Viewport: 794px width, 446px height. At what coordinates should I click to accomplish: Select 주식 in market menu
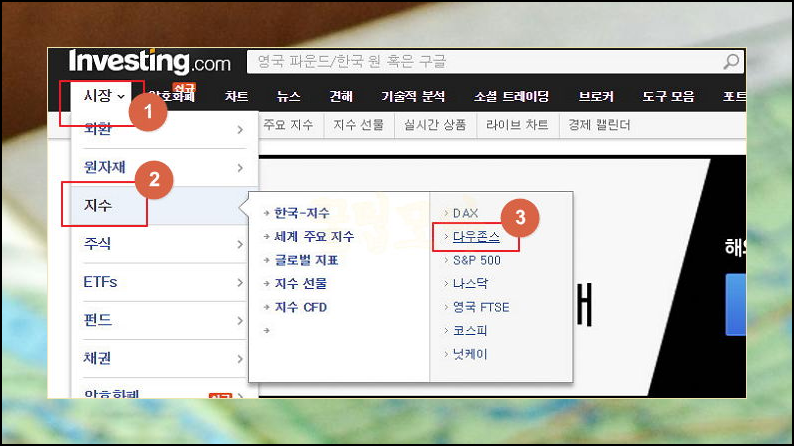[x=97, y=244]
